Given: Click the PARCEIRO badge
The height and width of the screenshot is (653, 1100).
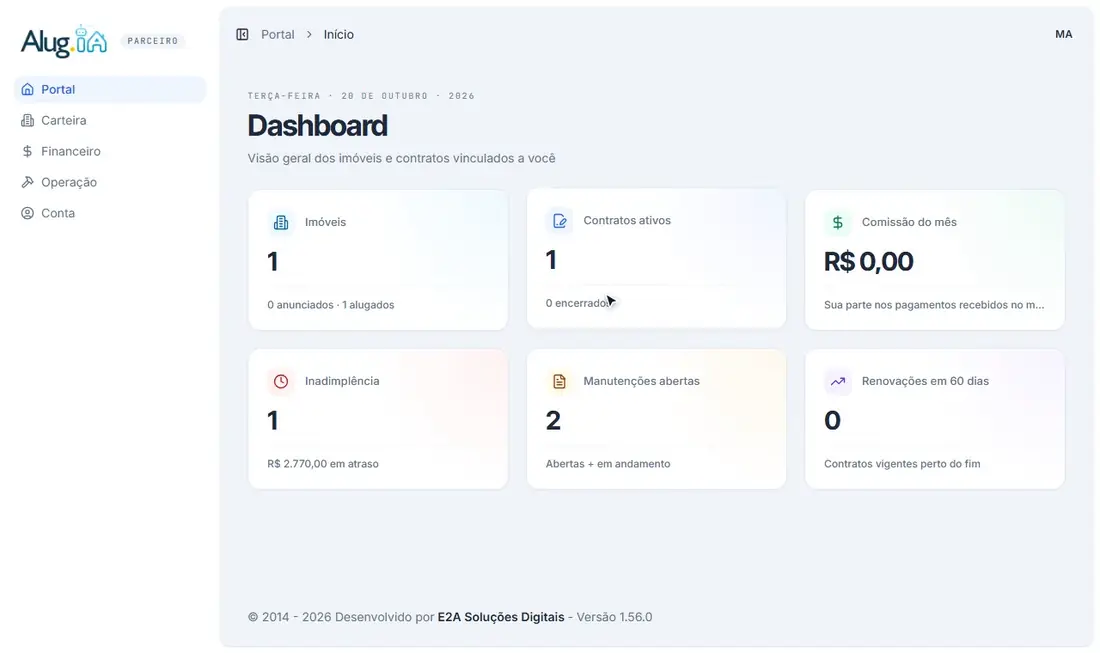Looking at the screenshot, I should pos(152,41).
